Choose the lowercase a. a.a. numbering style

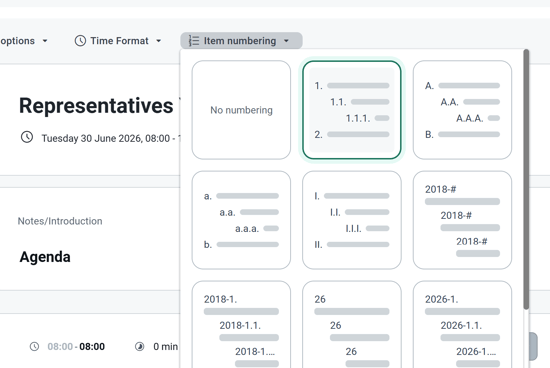[x=241, y=220]
